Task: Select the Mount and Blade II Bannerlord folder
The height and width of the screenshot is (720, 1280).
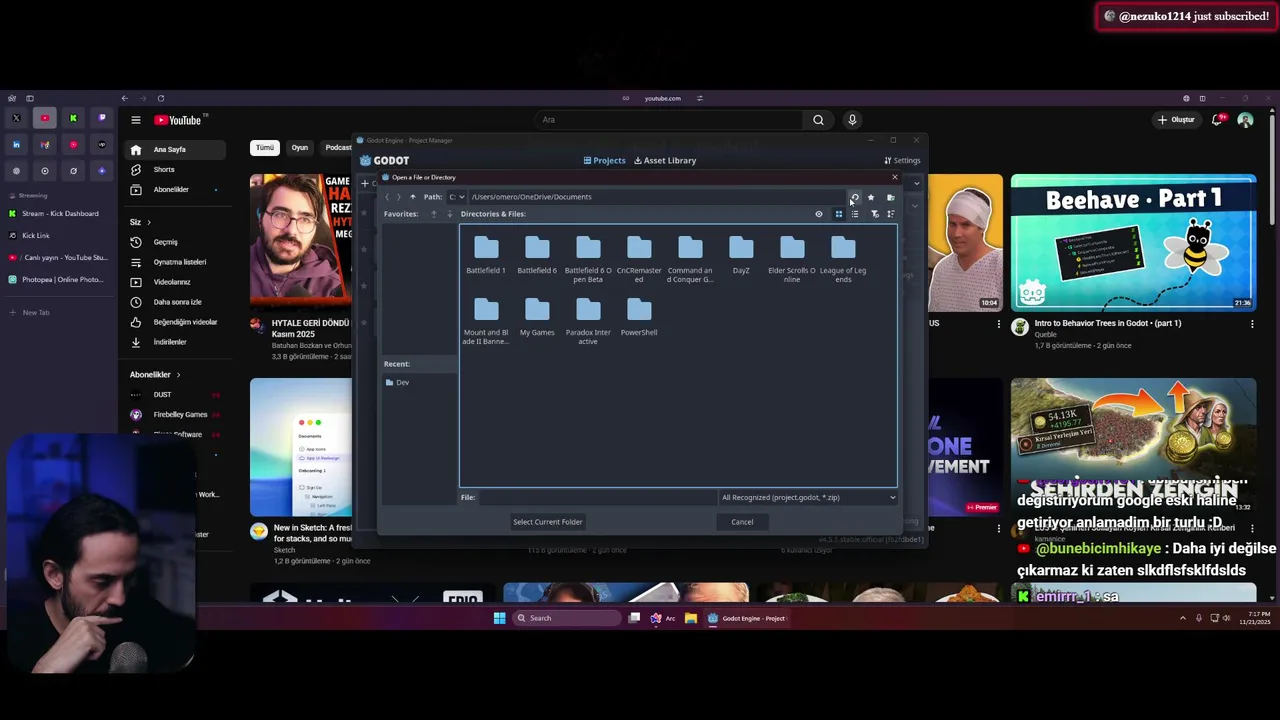Action: click(x=486, y=321)
